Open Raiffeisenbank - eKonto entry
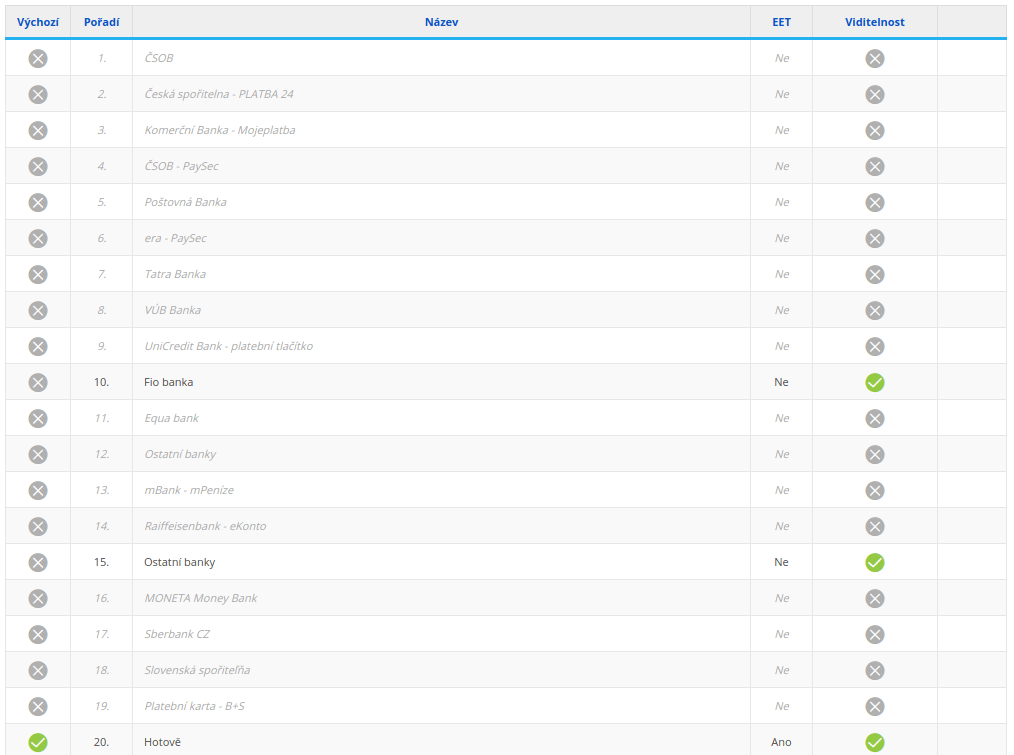The image size is (1014, 755). (x=205, y=526)
